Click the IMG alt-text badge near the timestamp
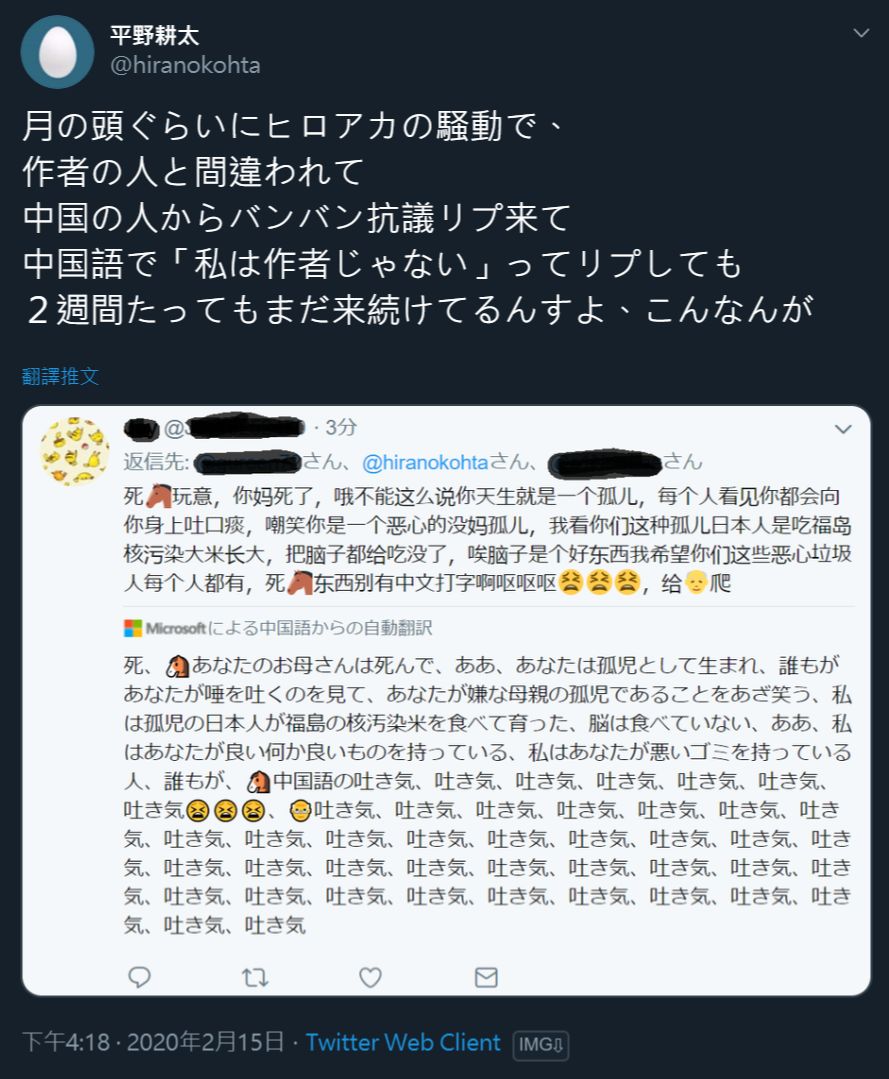Image resolution: width=889 pixels, height=1079 pixels. click(540, 1043)
